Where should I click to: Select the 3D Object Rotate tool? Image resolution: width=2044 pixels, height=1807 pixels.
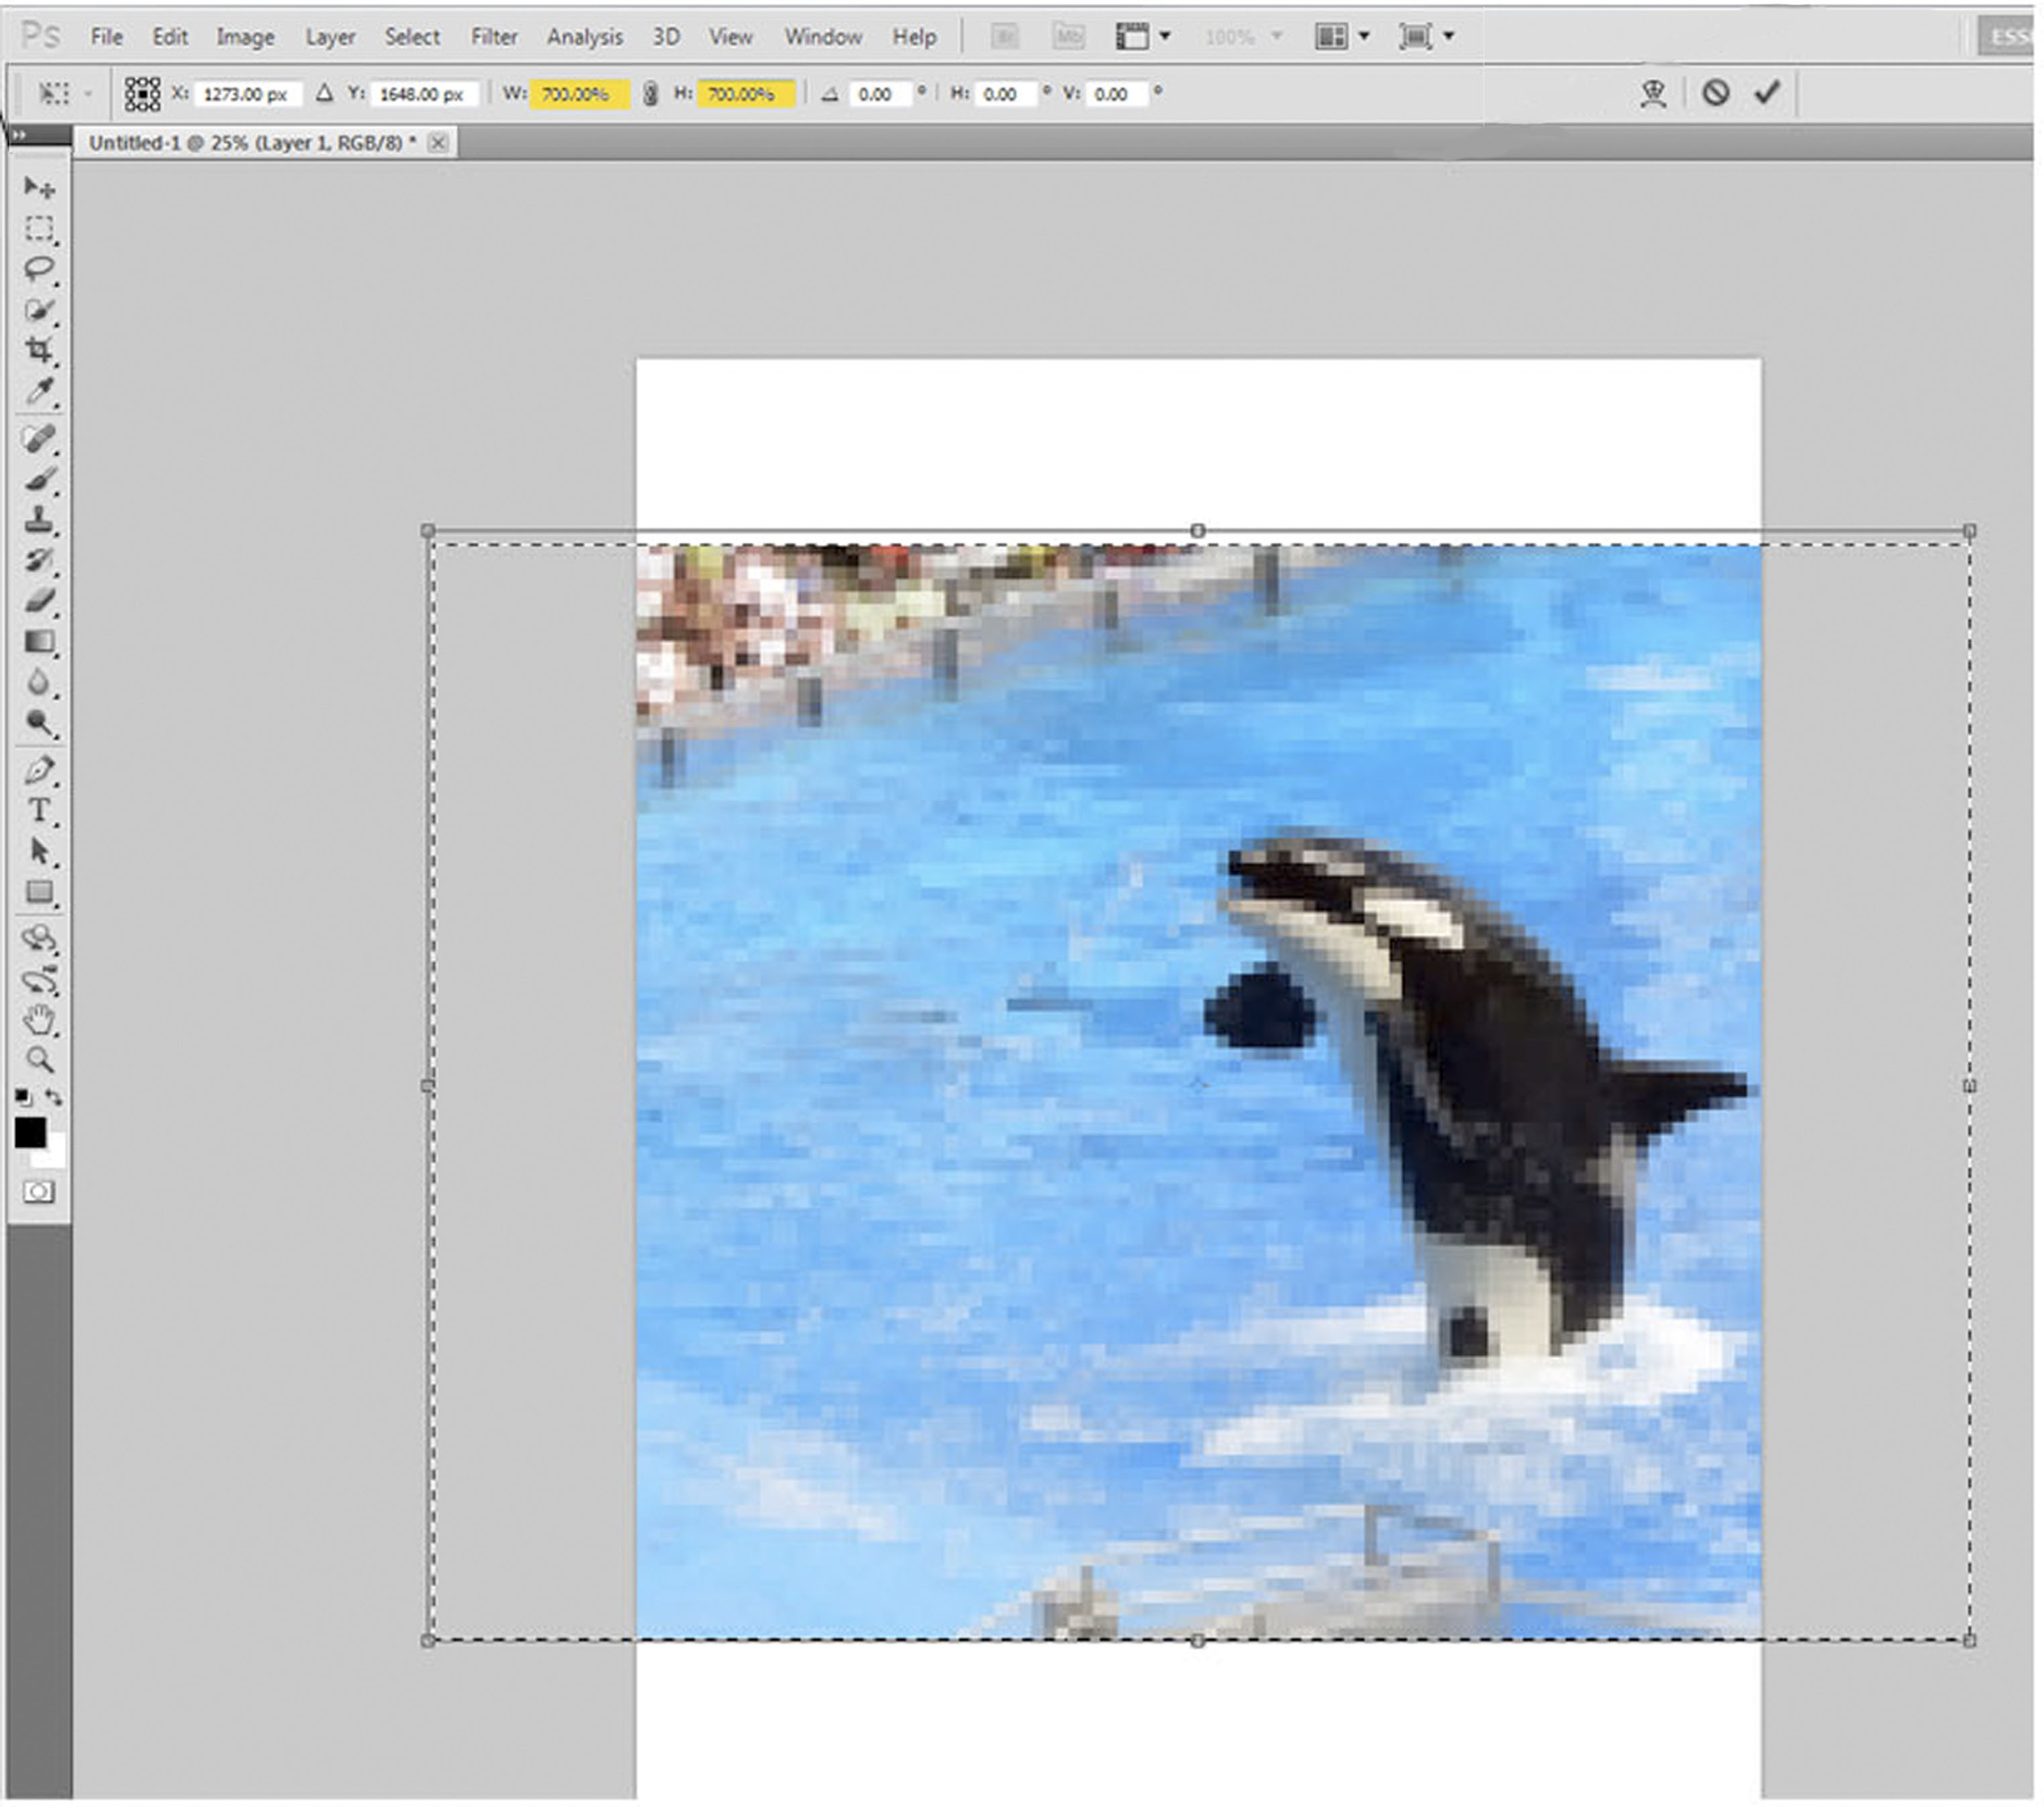coord(39,939)
